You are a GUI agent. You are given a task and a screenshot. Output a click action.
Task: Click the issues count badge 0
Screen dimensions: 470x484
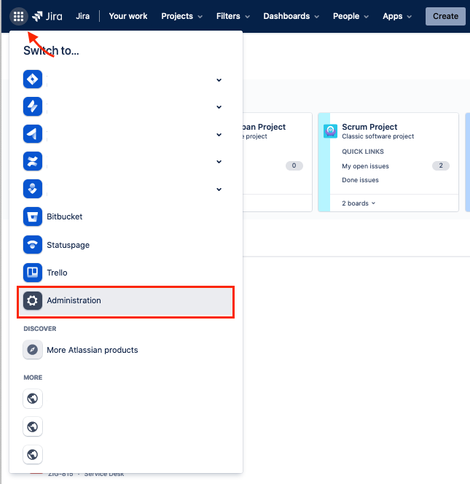pyautogui.click(x=294, y=166)
